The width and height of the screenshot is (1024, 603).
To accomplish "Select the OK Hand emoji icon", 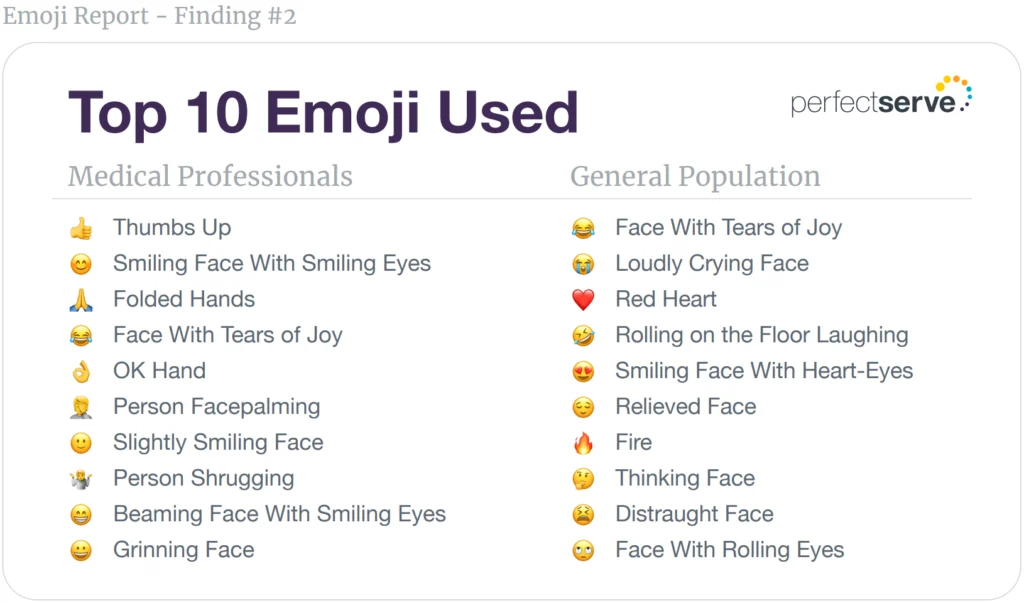I will (81, 371).
